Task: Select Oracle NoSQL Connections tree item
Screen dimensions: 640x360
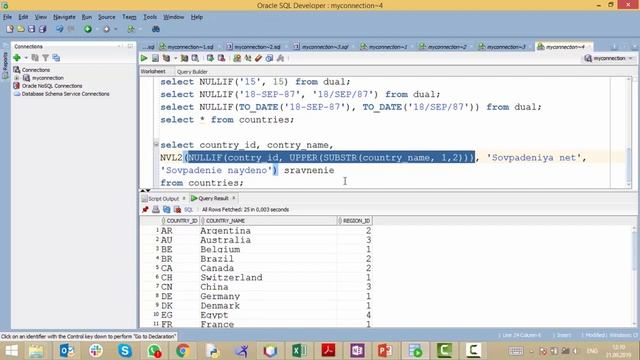Action: point(52,86)
